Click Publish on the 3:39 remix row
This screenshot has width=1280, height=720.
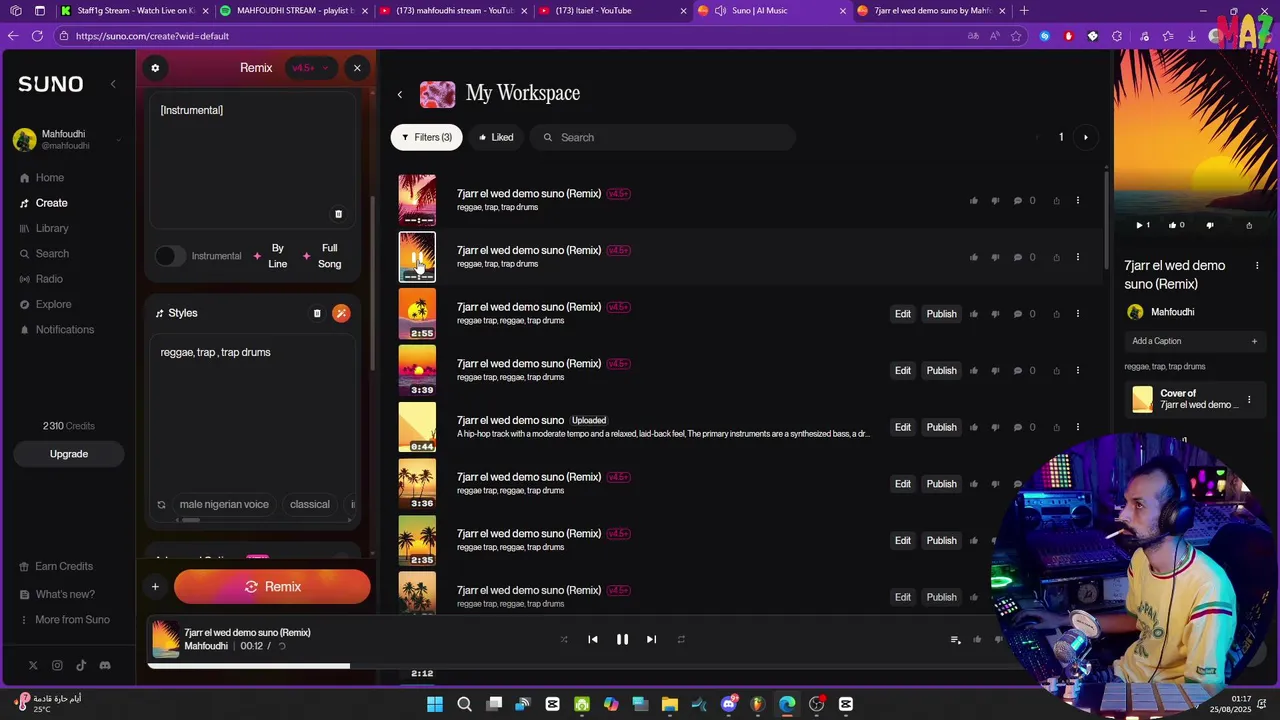coord(941,371)
